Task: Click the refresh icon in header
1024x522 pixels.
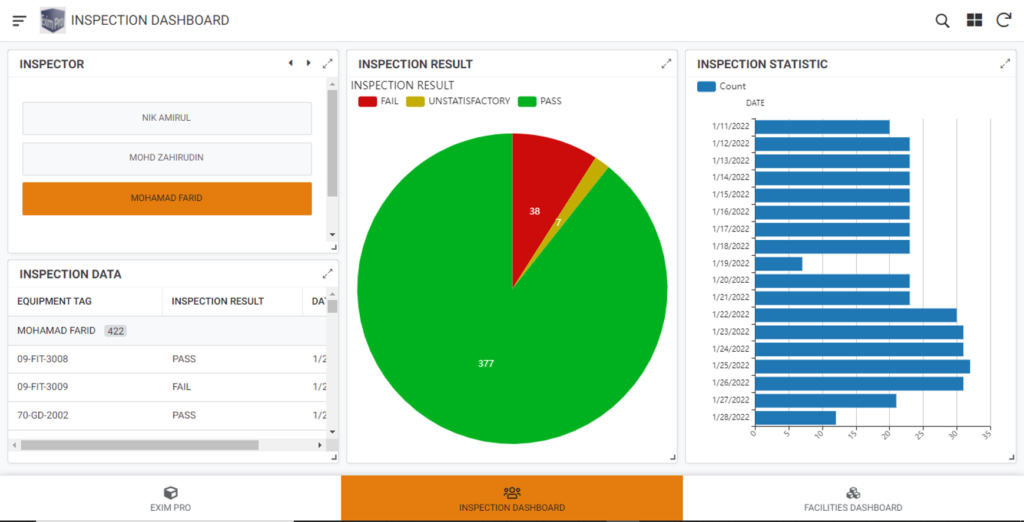Action: tap(1004, 20)
